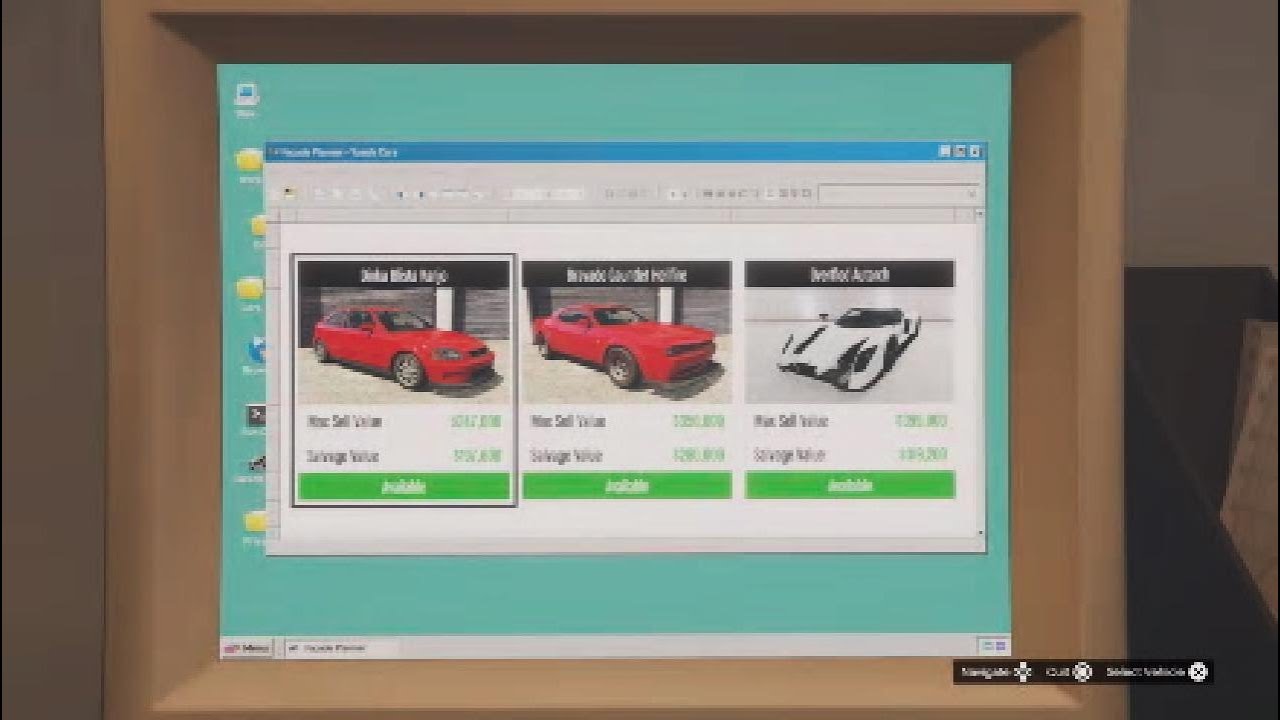Click Salvage Value amount for Blista Kanjo
1280x720 pixels.
coord(476,456)
